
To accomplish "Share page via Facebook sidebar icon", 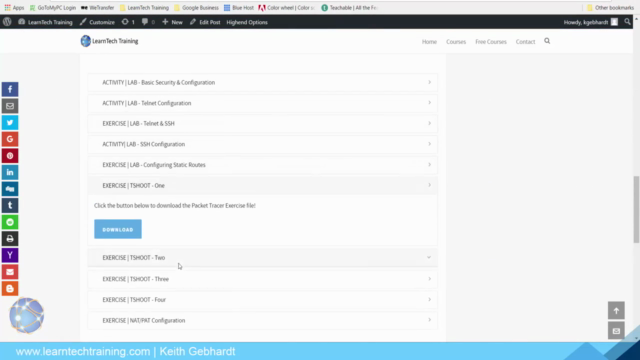I will [x=10, y=89].
